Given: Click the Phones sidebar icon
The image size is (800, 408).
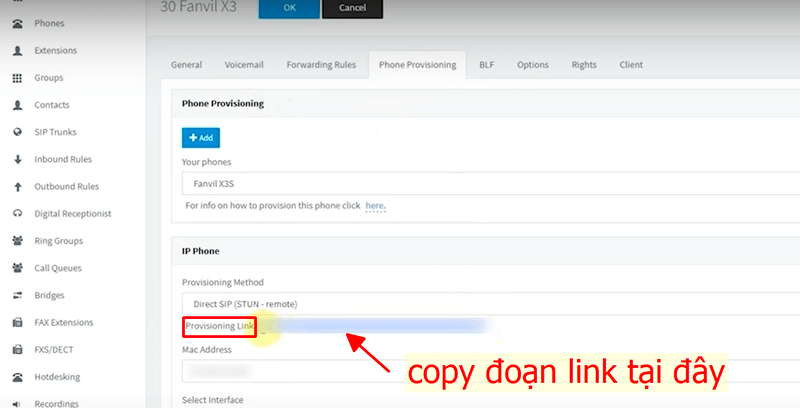Looking at the screenshot, I should click(x=17, y=23).
